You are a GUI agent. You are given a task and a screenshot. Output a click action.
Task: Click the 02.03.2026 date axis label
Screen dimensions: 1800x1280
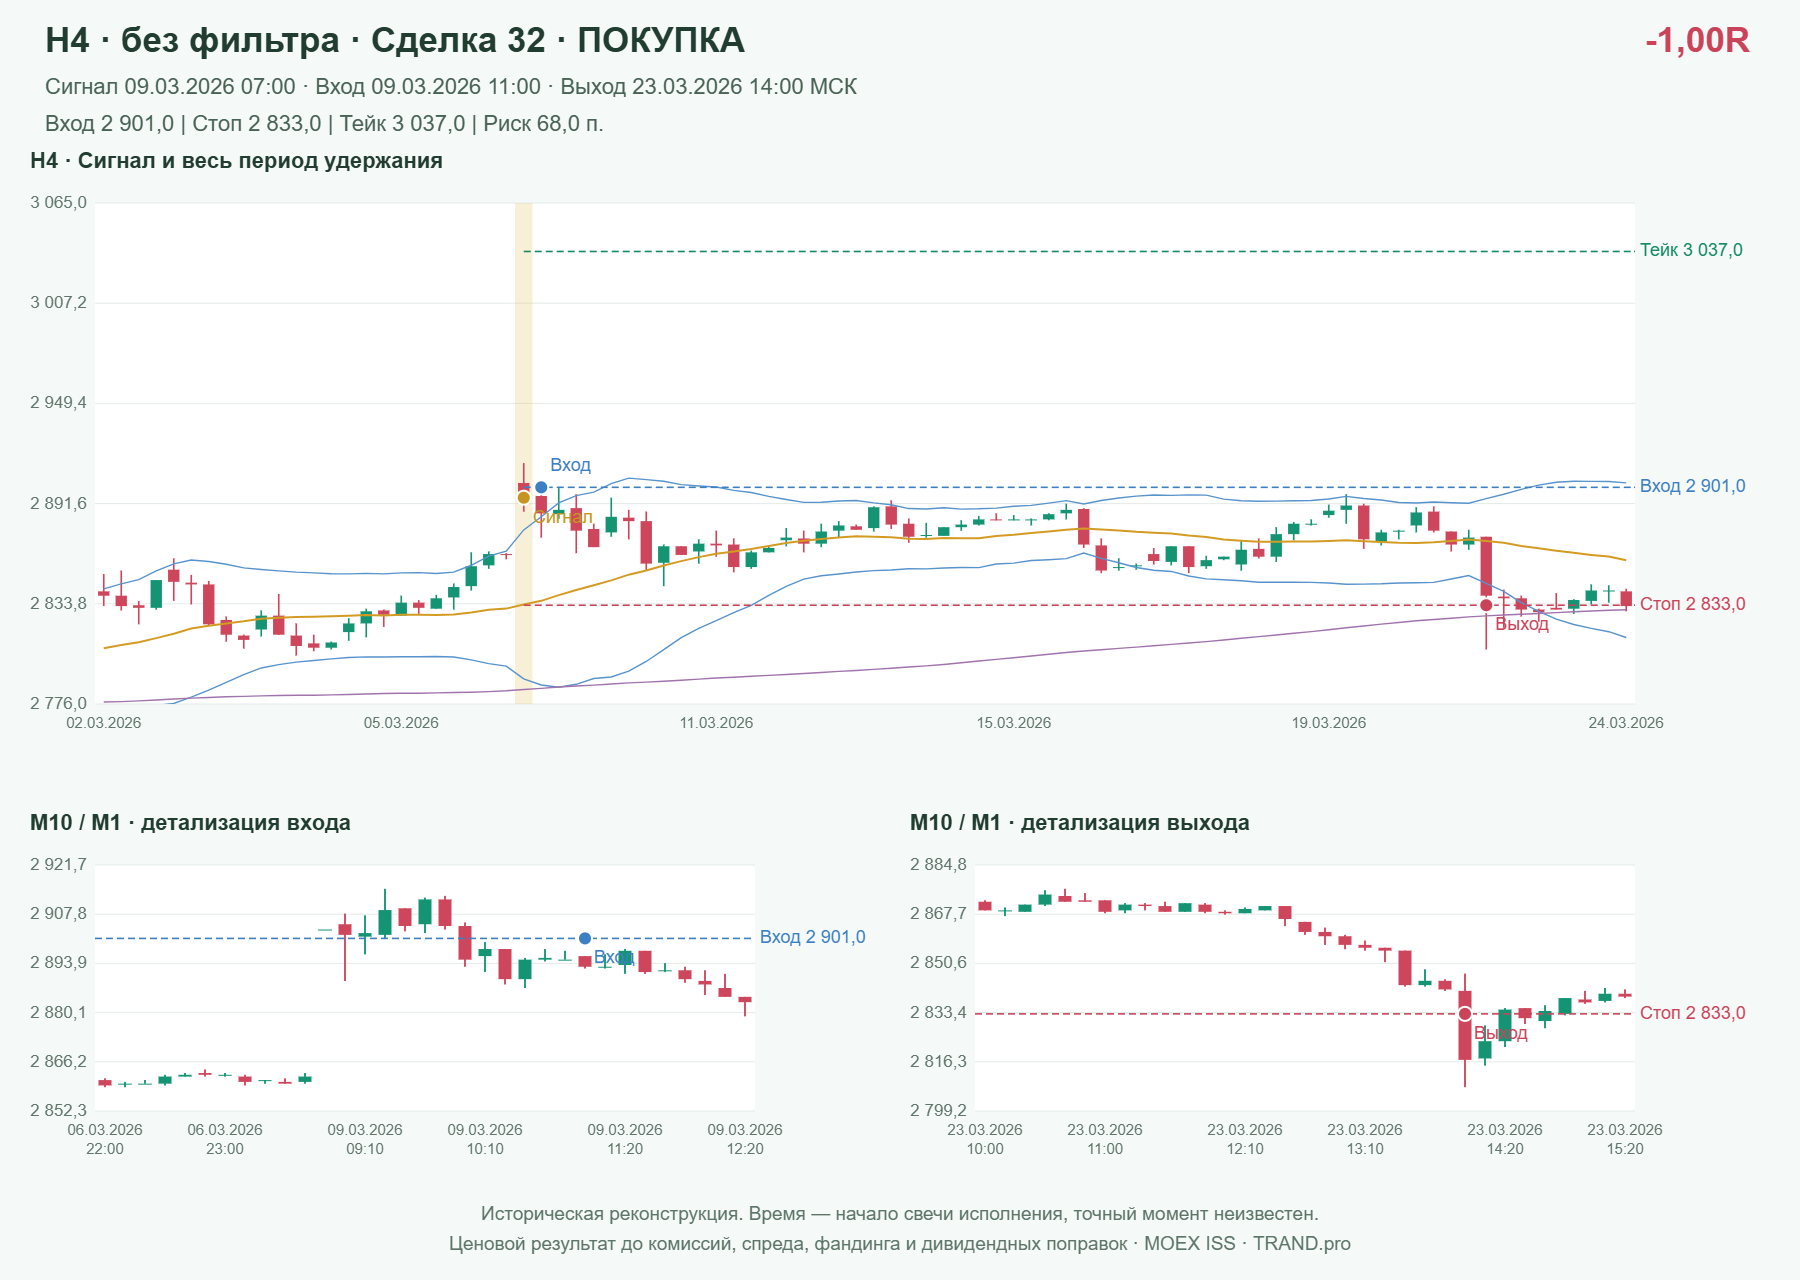pos(104,723)
